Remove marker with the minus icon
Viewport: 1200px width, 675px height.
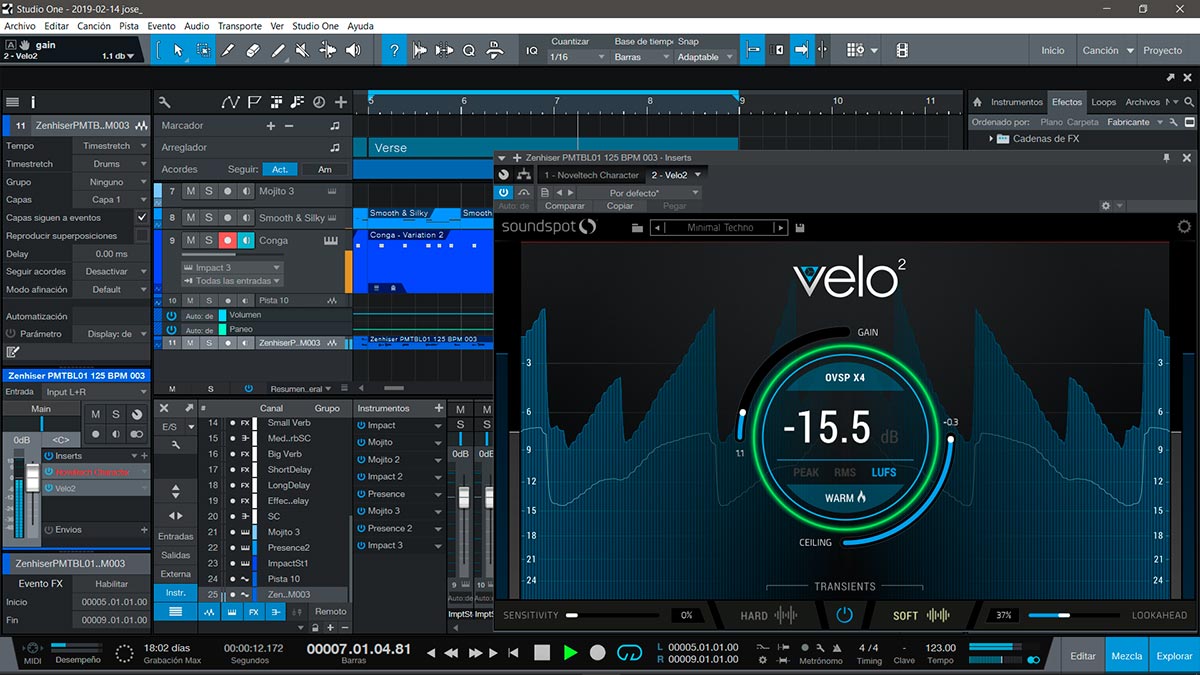coord(289,126)
